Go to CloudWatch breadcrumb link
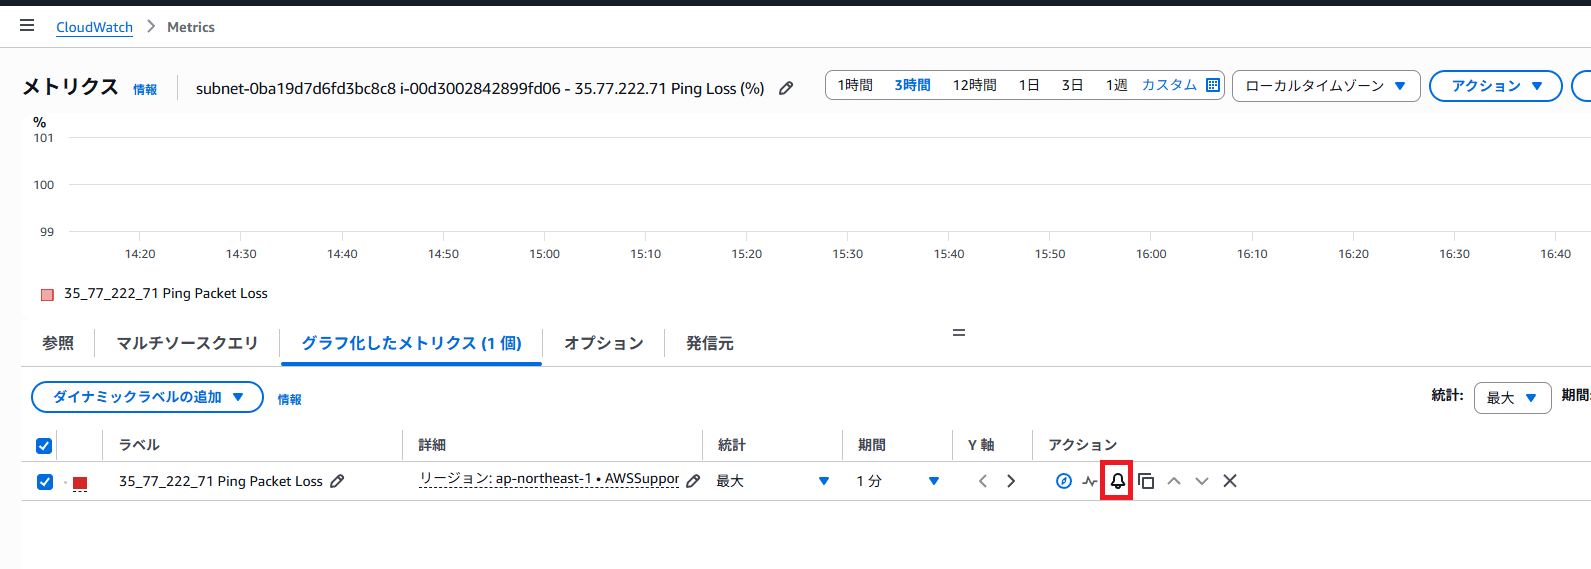The height and width of the screenshot is (569, 1591). pyautogui.click(x=94, y=27)
